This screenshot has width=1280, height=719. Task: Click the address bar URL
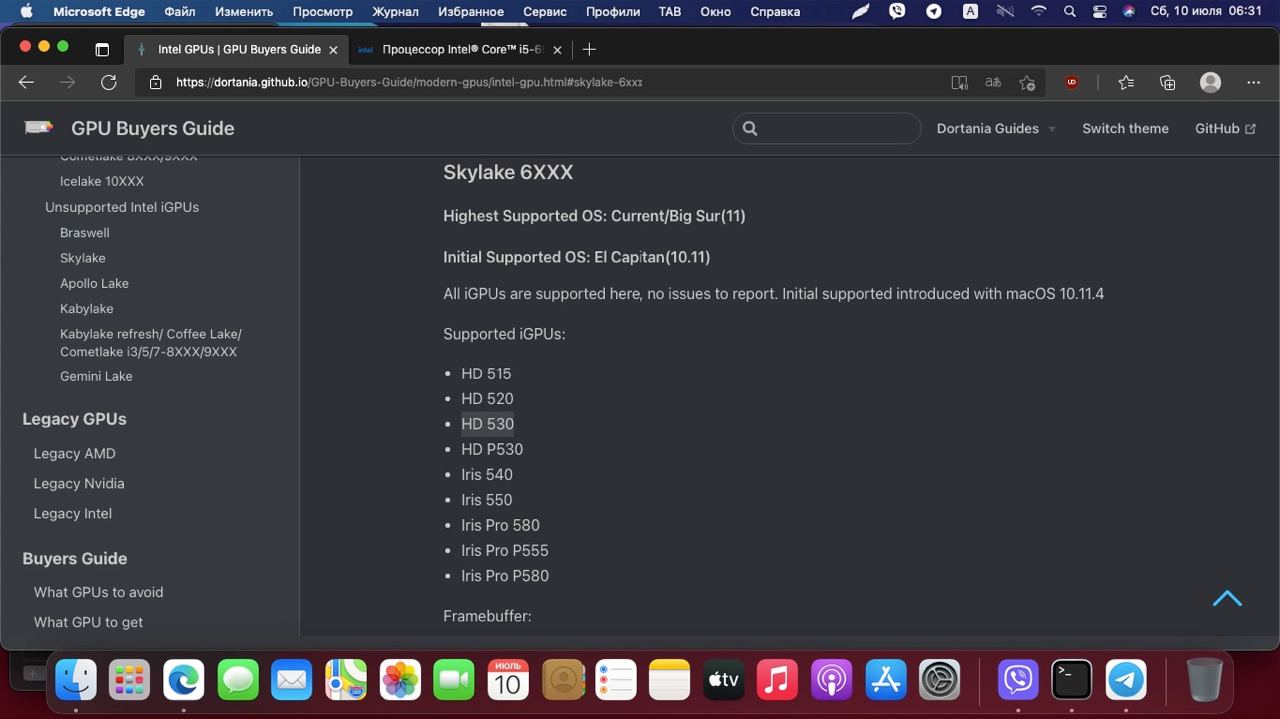[x=409, y=82]
